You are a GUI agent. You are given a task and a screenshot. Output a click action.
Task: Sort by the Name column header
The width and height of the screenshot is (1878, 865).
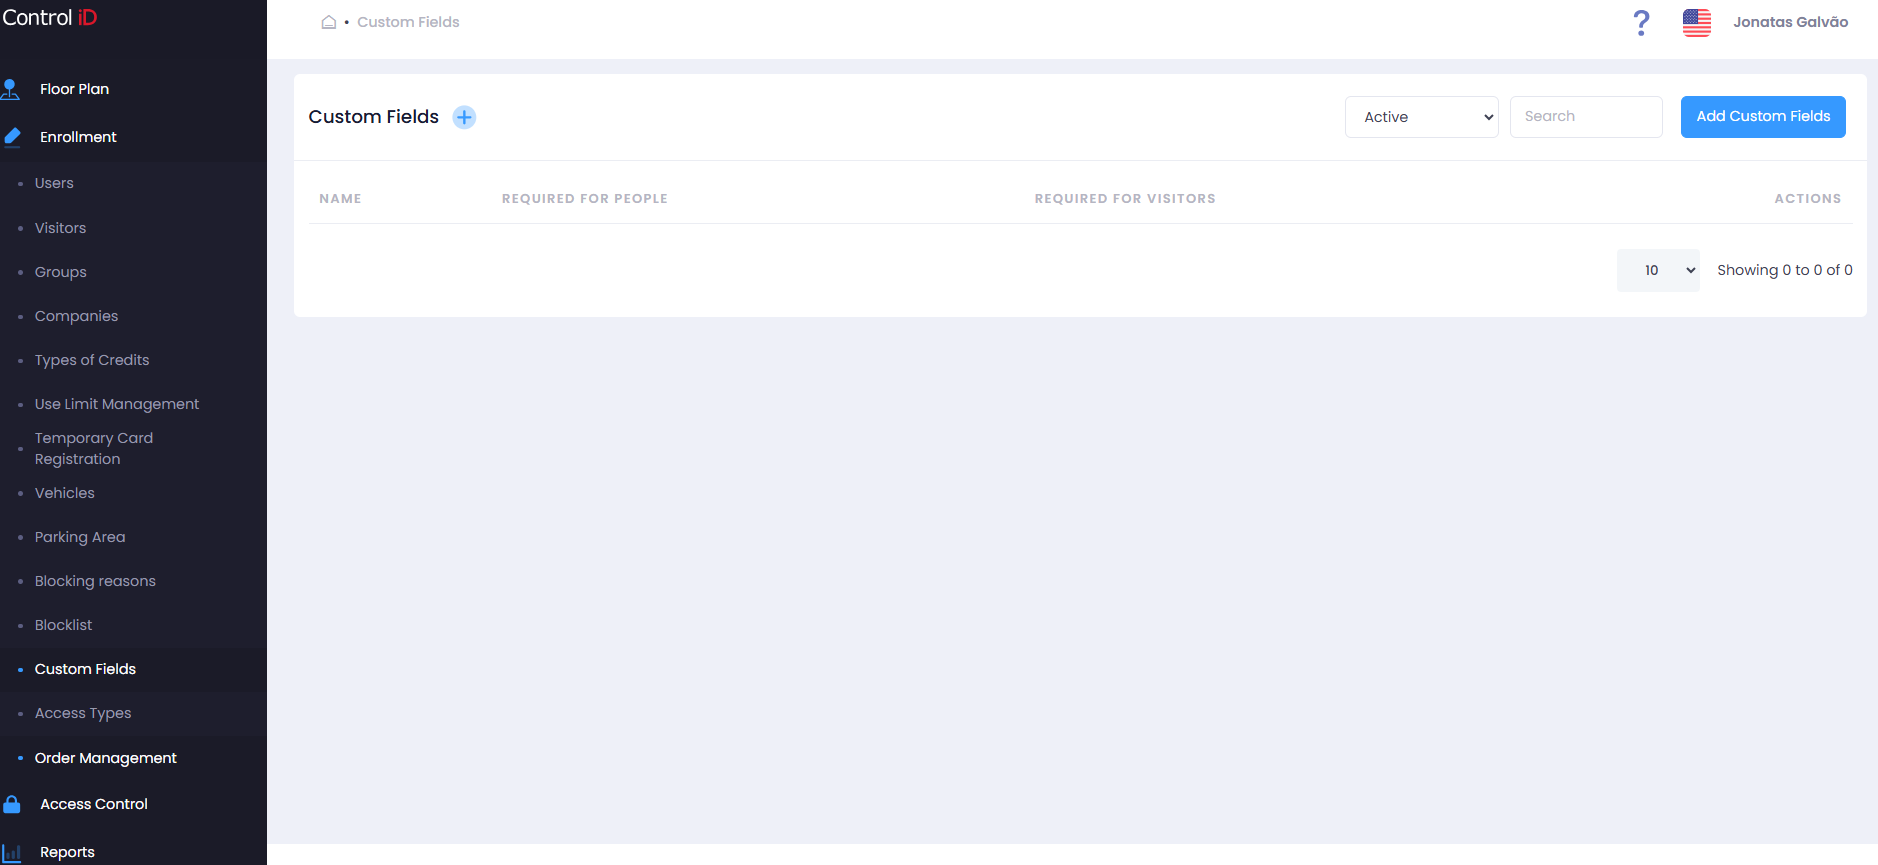(x=340, y=199)
